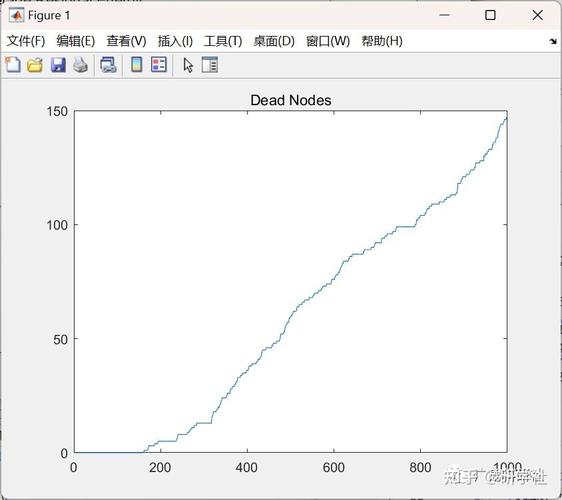The image size is (562, 500).
Task: Click the Link Plot toolbar icon
Action: click(x=108, y=65)
